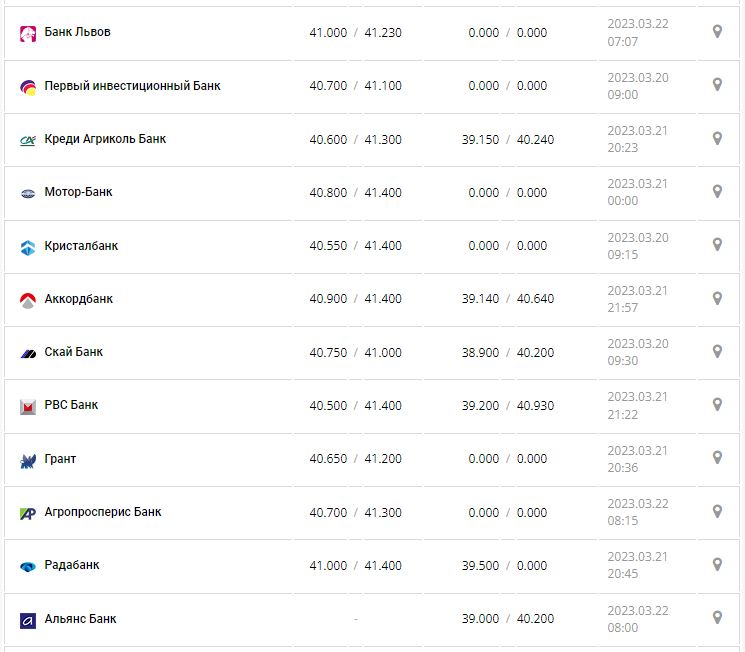Click Мотор-Банк rate 40.800 / 41.400
Viewport: 745px width, 652px height.
pos(355,192)
